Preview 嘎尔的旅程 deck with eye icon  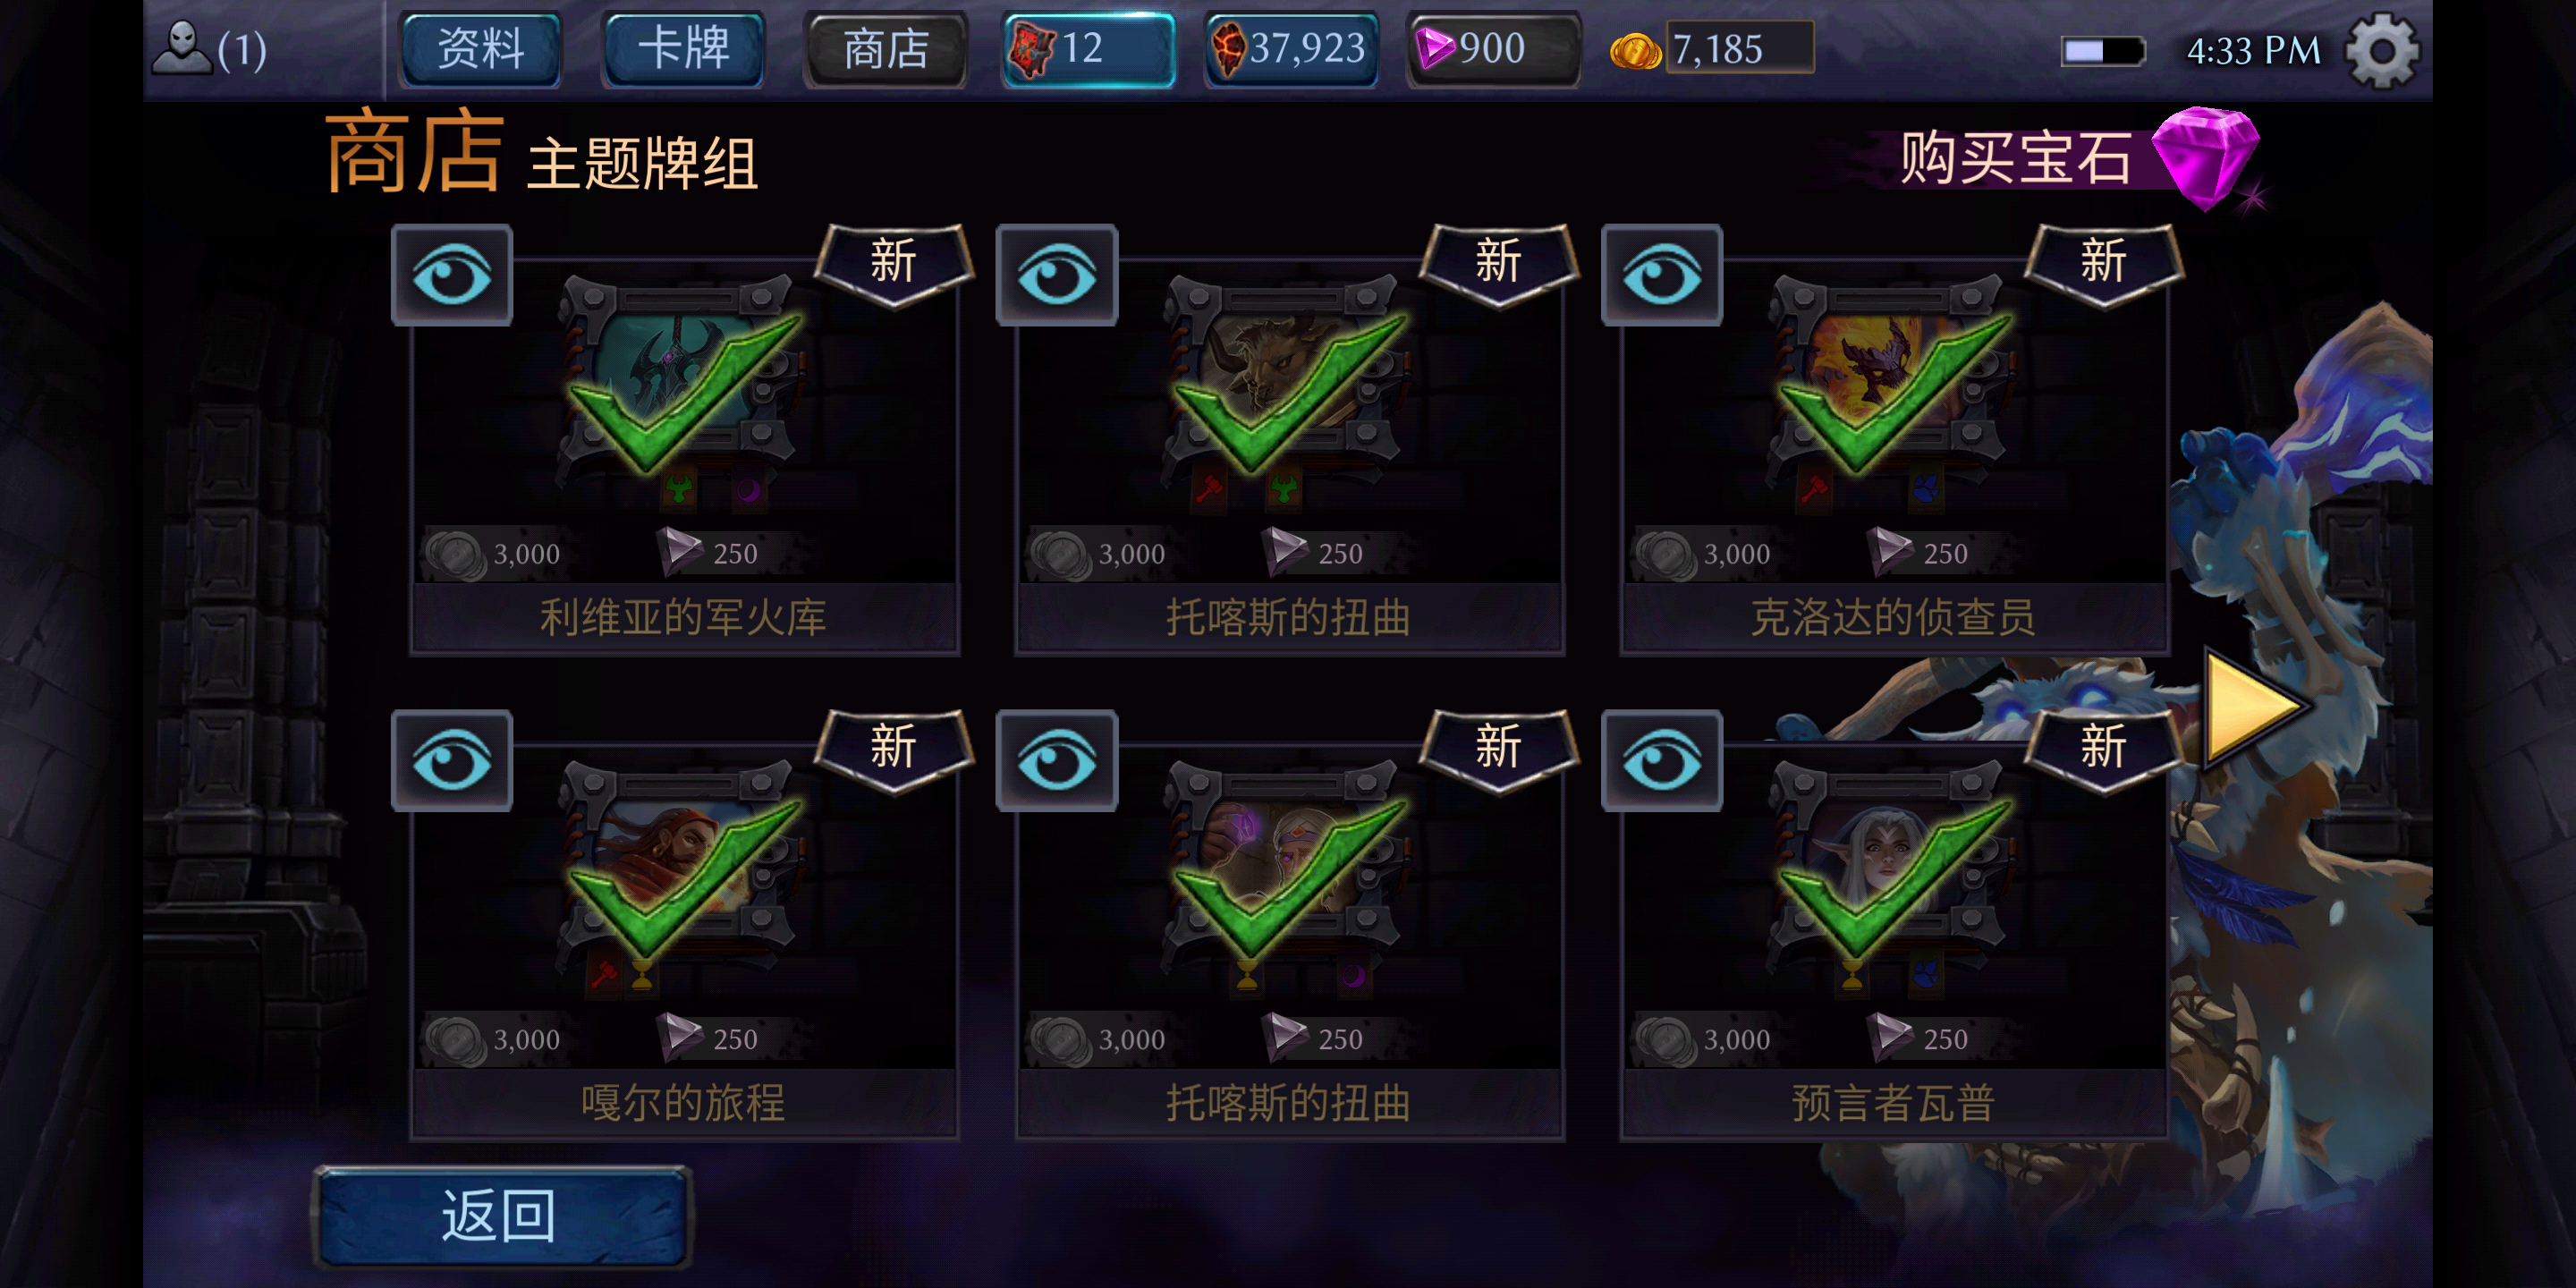click(x=452, y=761)
